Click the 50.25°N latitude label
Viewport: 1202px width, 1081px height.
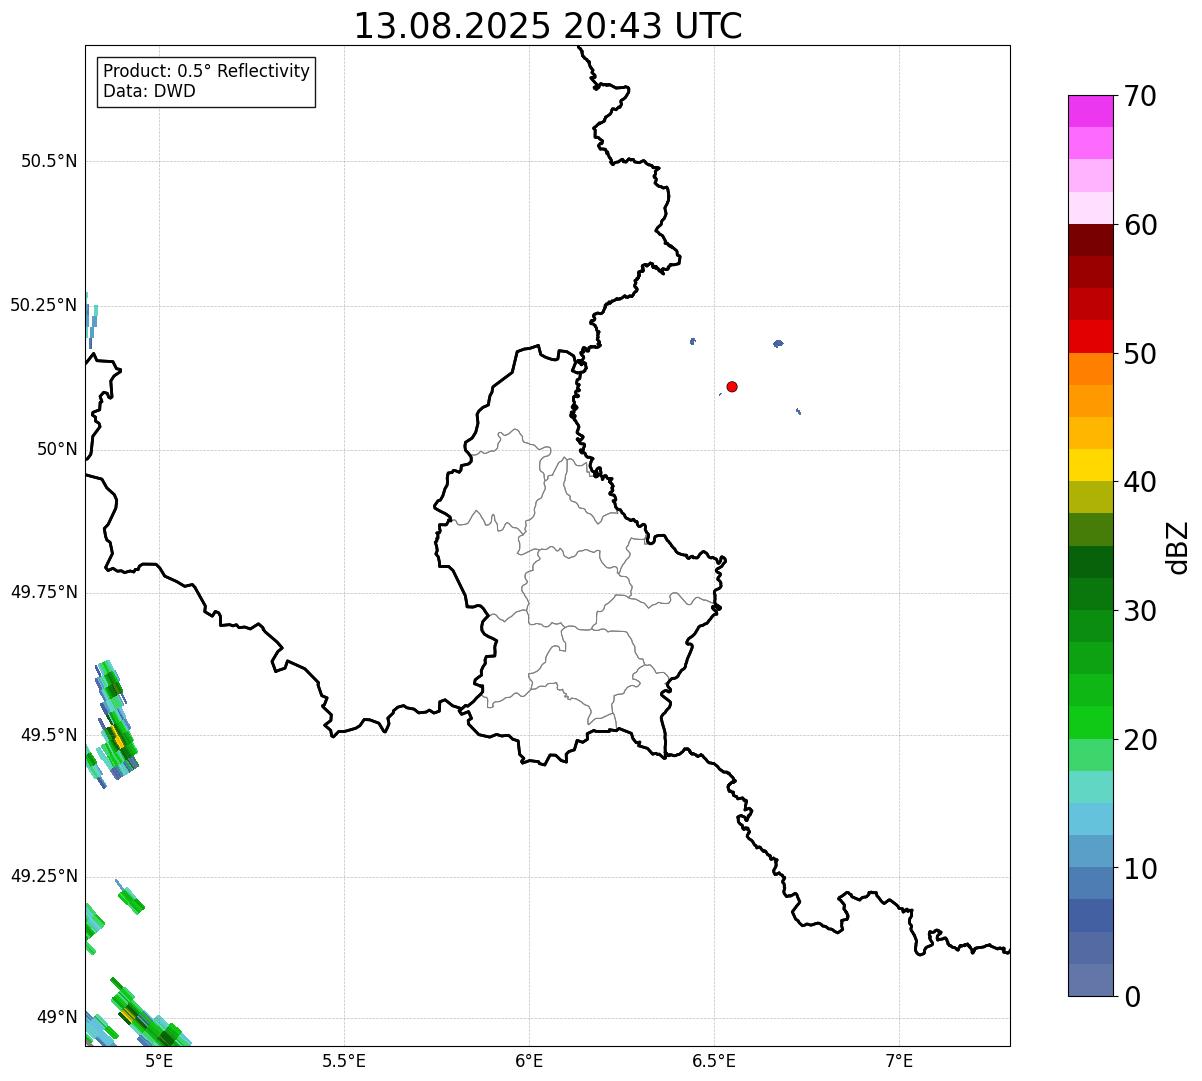(x=44, y=305)
